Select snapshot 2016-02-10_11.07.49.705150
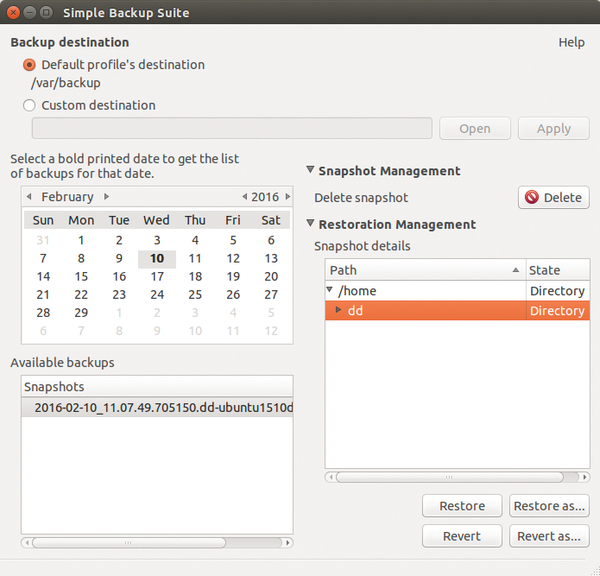600x576 pixels. point(157,407)
